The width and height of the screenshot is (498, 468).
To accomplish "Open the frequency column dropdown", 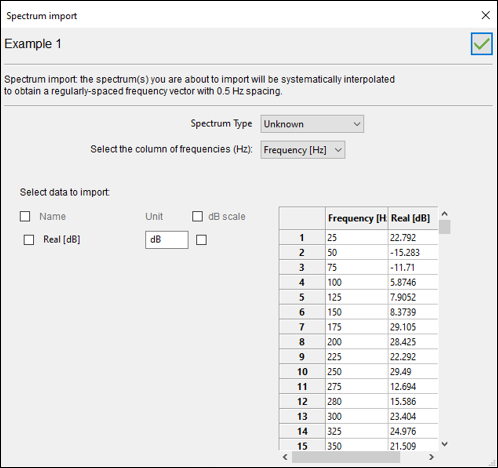I will pos(303,150).
